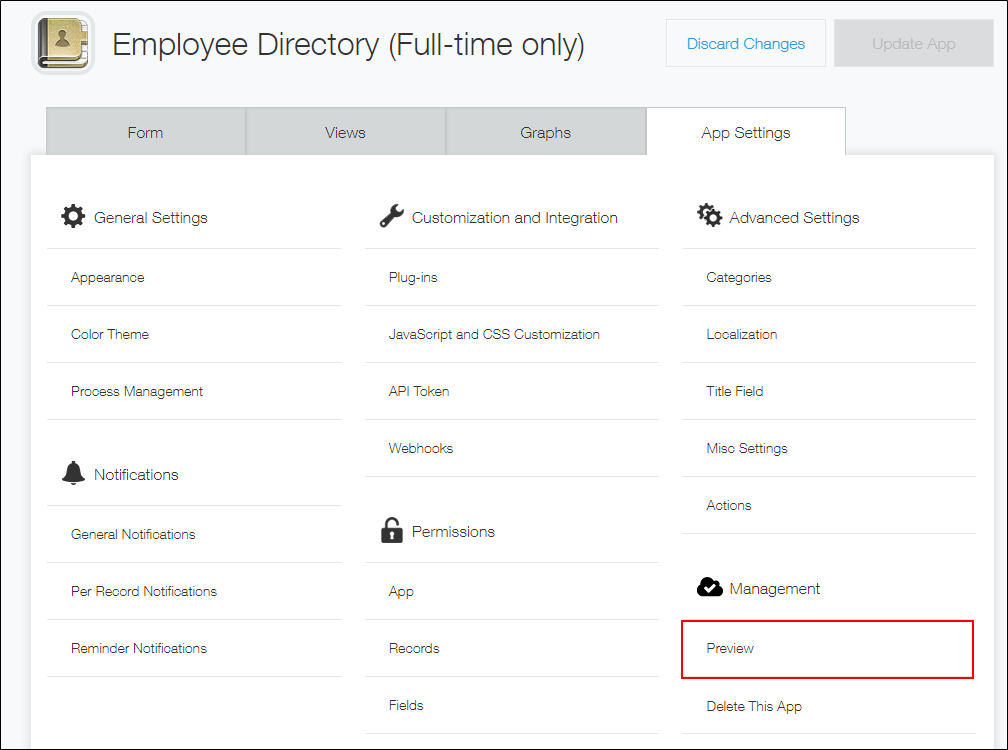
Task: Go to Process Management settings
Action: 137,391
